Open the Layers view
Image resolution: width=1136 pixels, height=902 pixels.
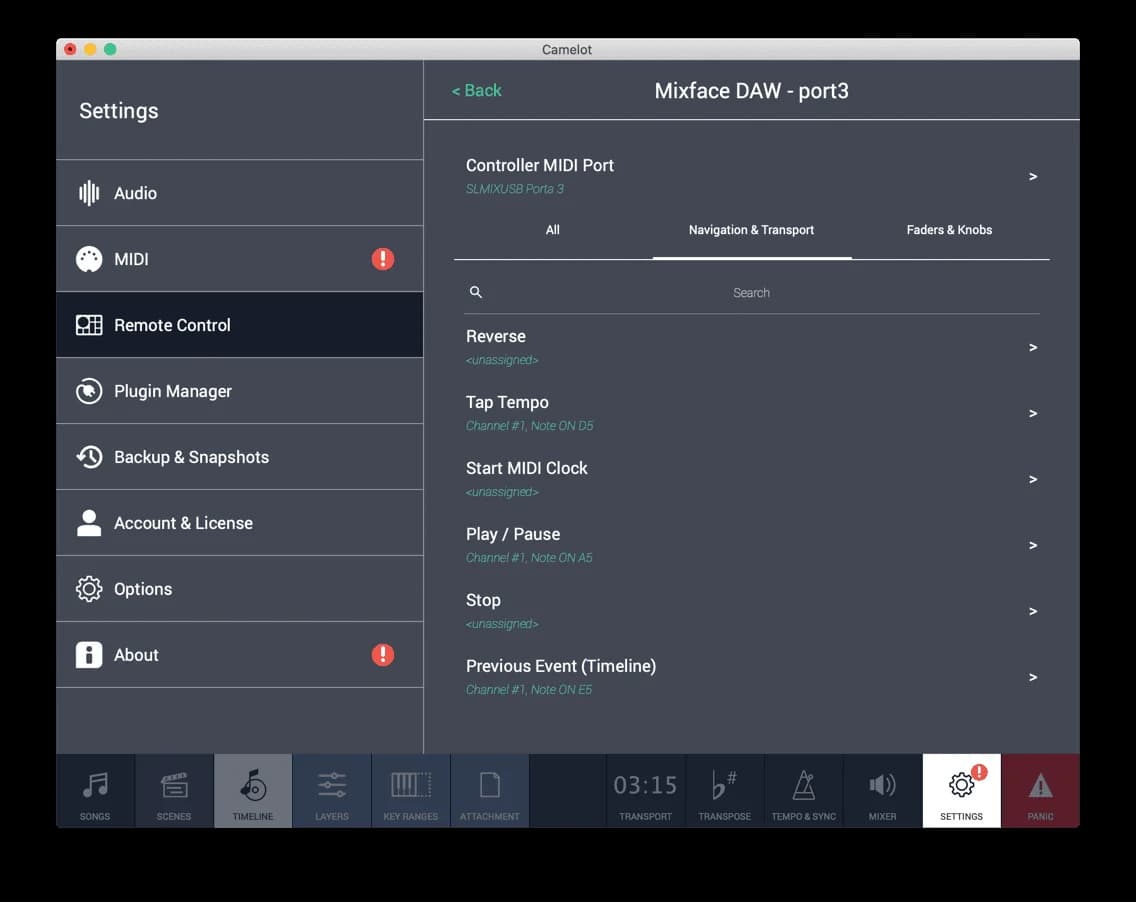[x=331, y=790]
